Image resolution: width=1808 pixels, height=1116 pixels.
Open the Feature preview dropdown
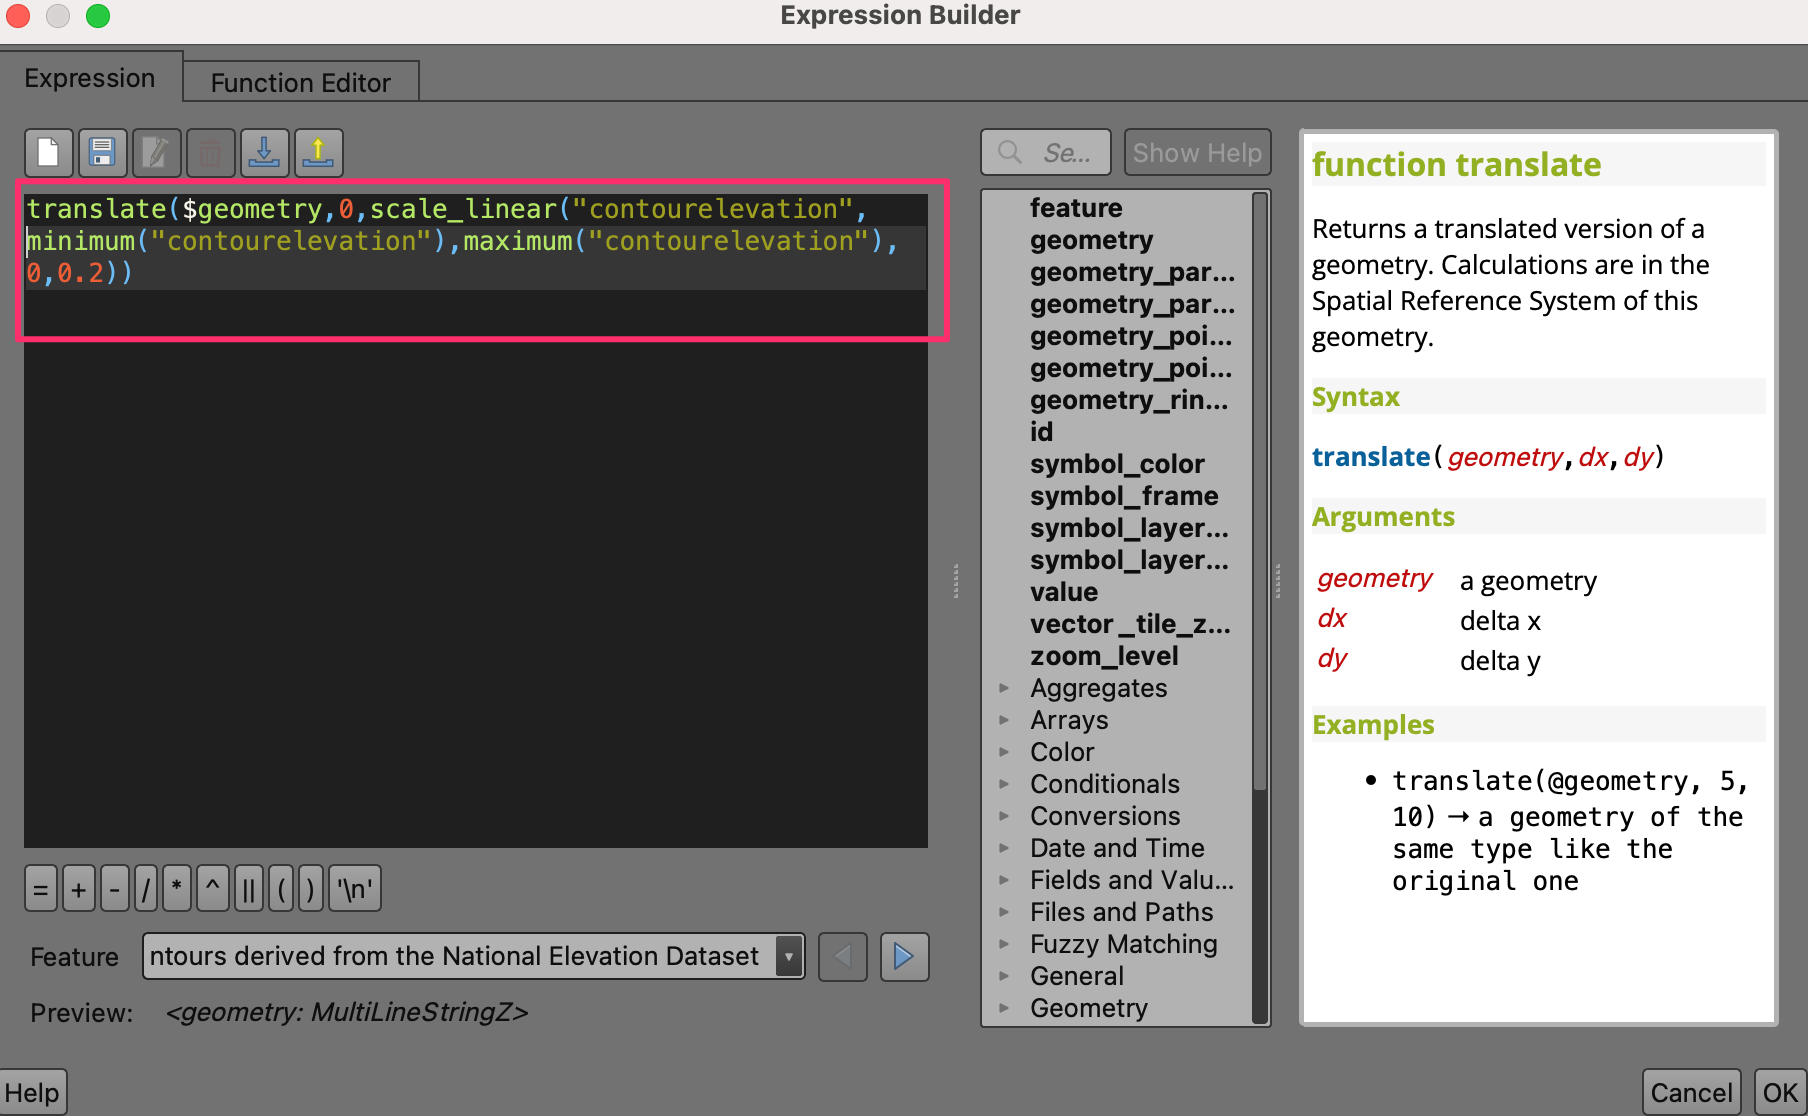[789, 957]
